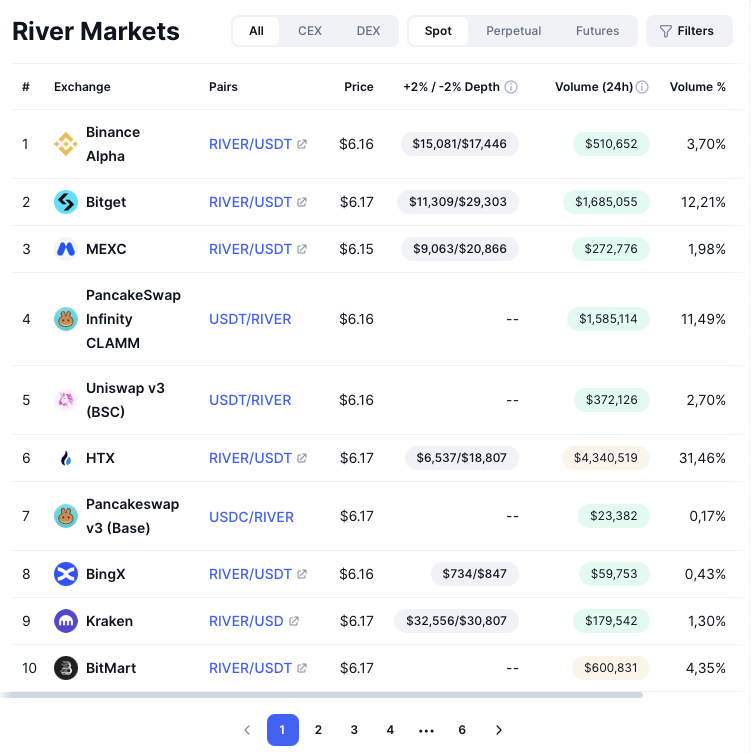This screenshot has height=754, width=751.
Task: Switch to the CEX tab
Action: (x=310, y=31)
